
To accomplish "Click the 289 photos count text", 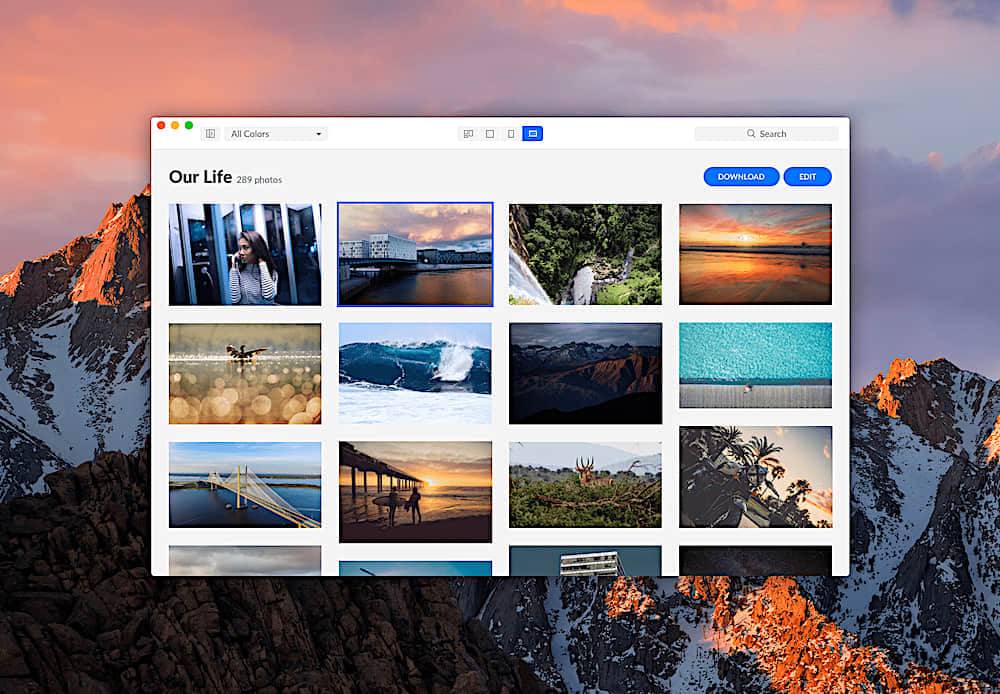I will (x=259, y=180).
